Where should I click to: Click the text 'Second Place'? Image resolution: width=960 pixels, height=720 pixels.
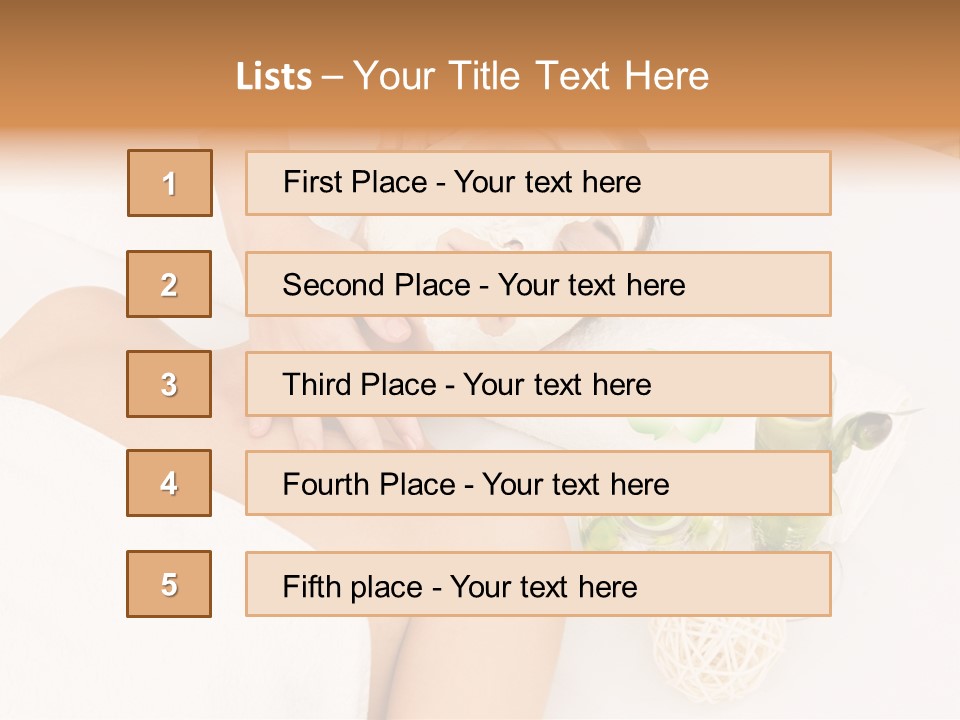coord(377,285)
